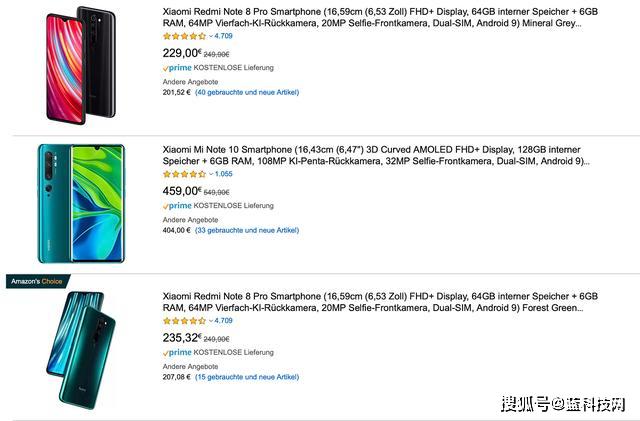
Task: Click star rating of Mineral Grey Redmi listing
Action: (x=183, y=36)
